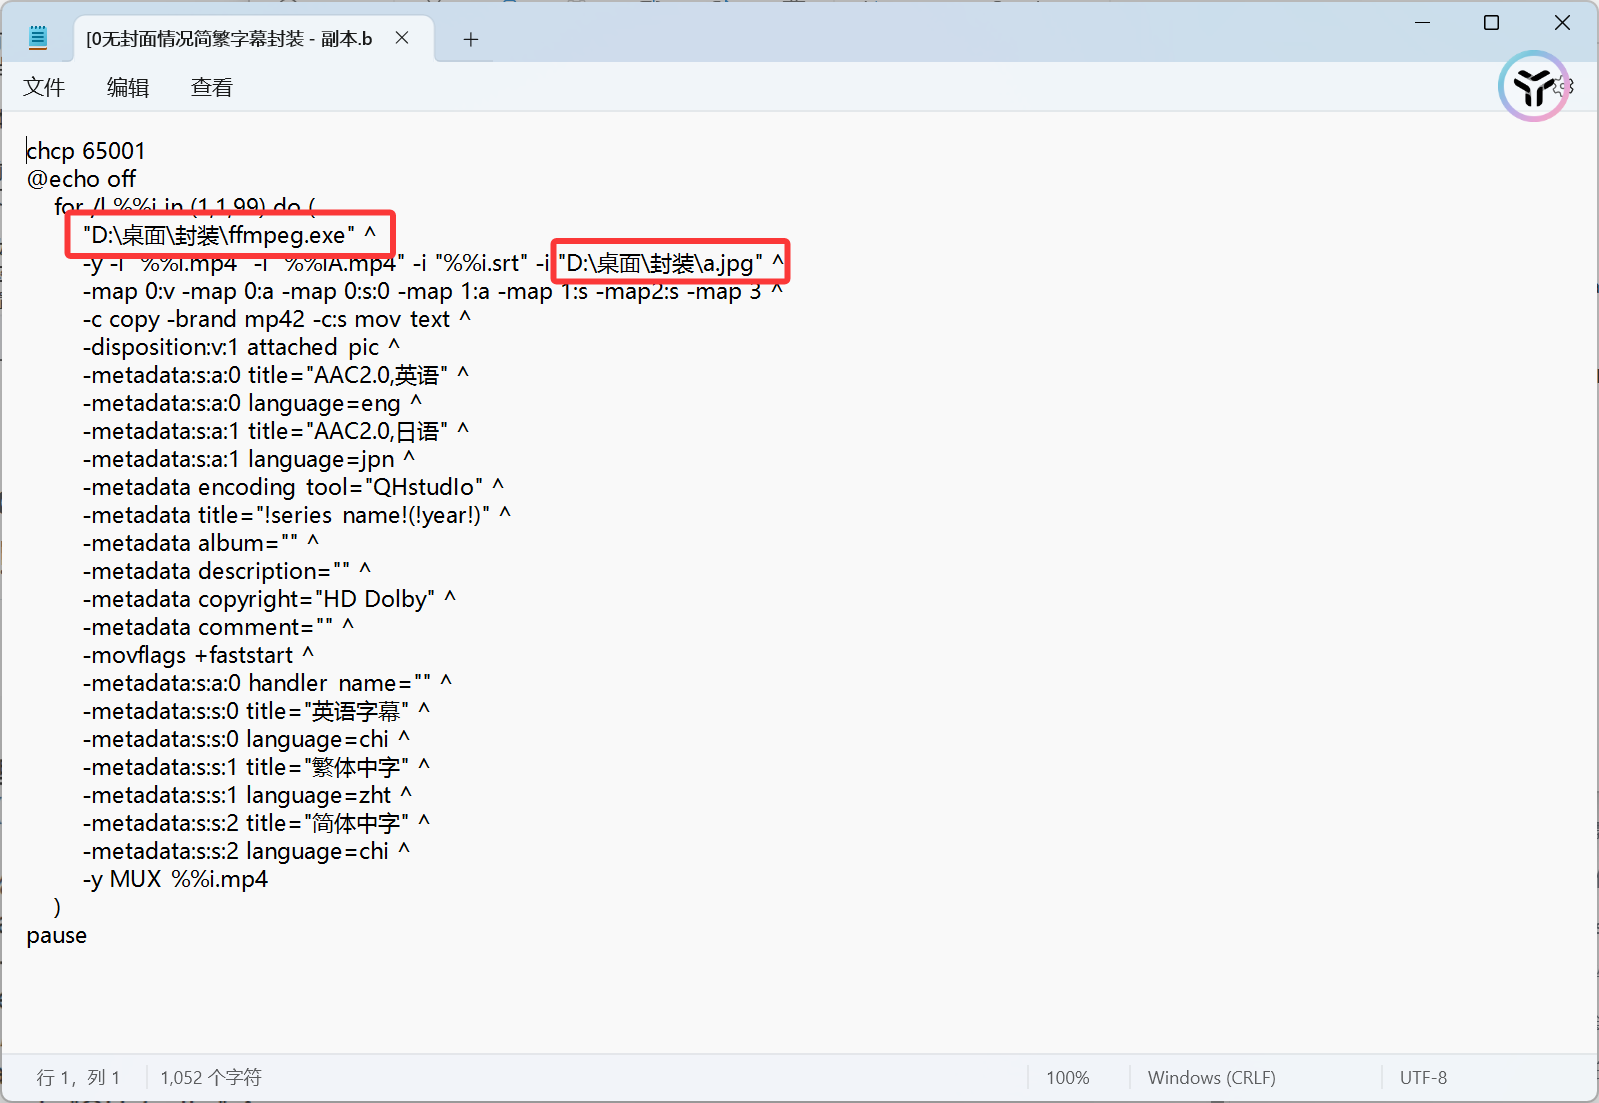Close the Notepad window
The height and width of the screenshot is (1103, 1599).
click(1562, 22)
